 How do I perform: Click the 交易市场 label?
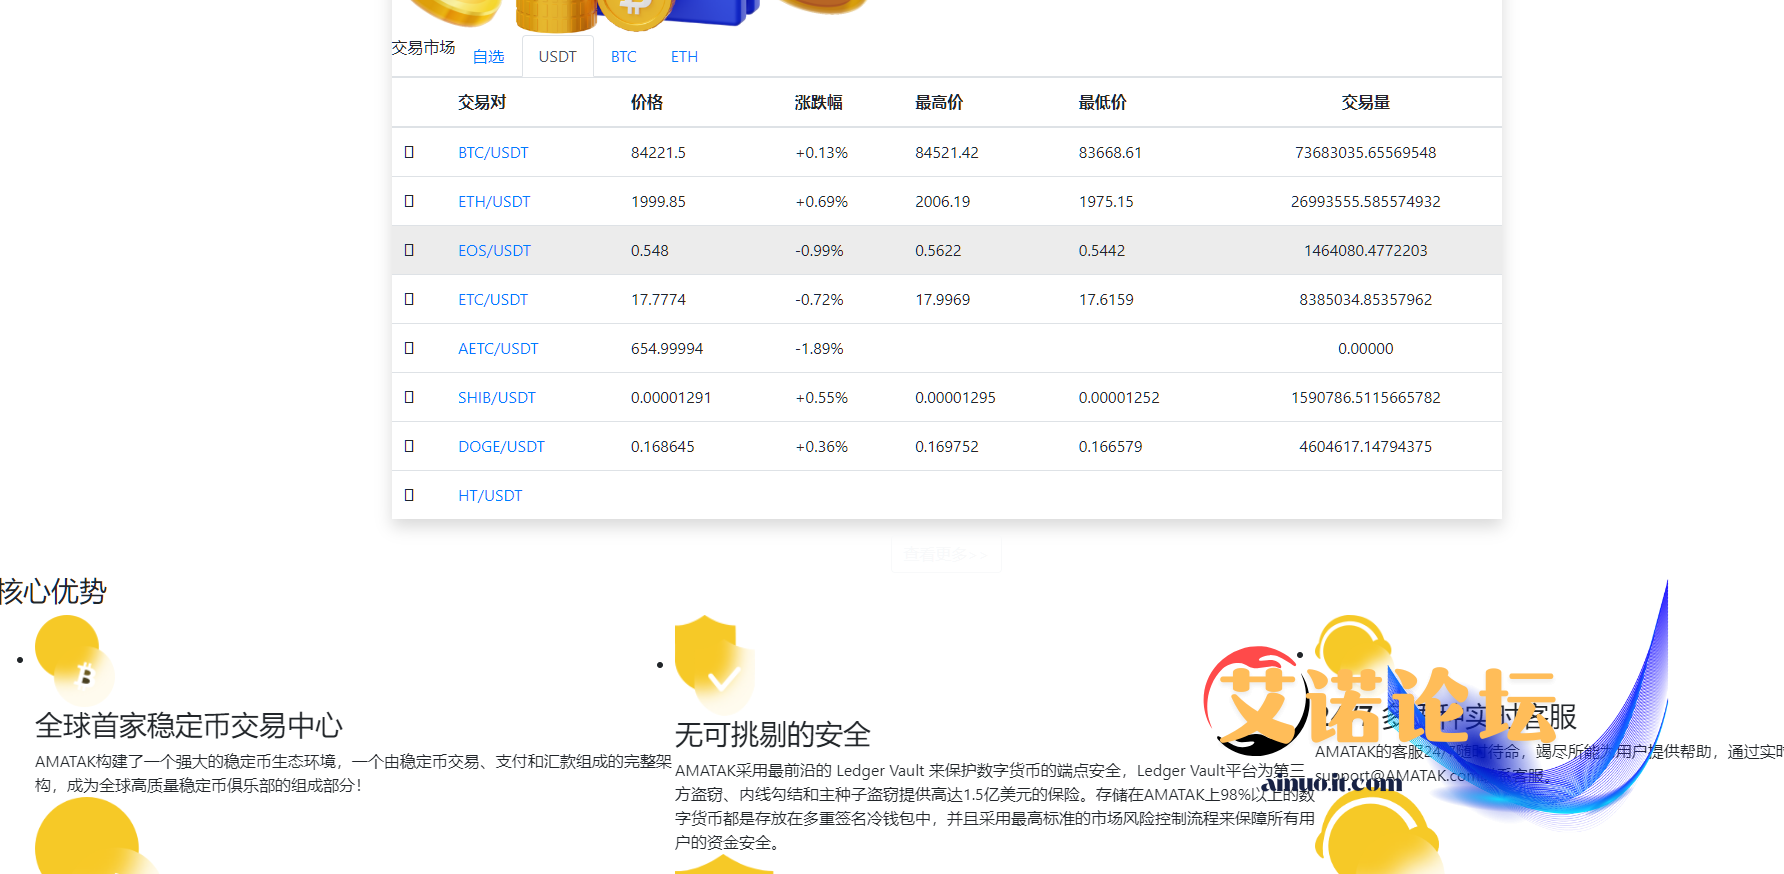coord(424,47)
